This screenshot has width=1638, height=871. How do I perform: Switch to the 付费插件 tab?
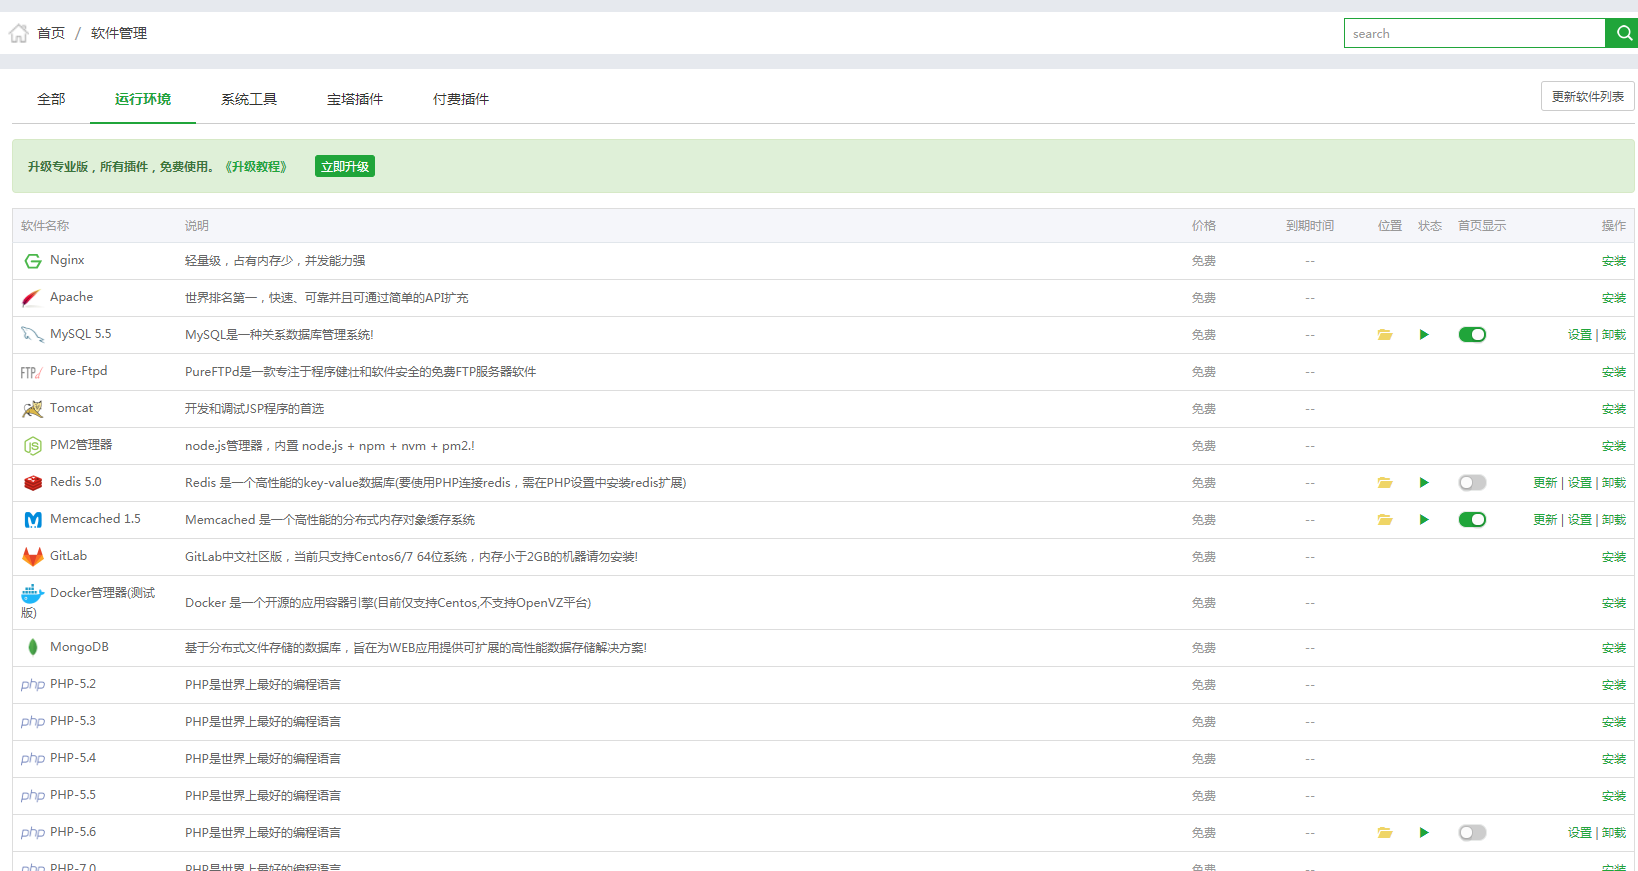pos(461,99)
